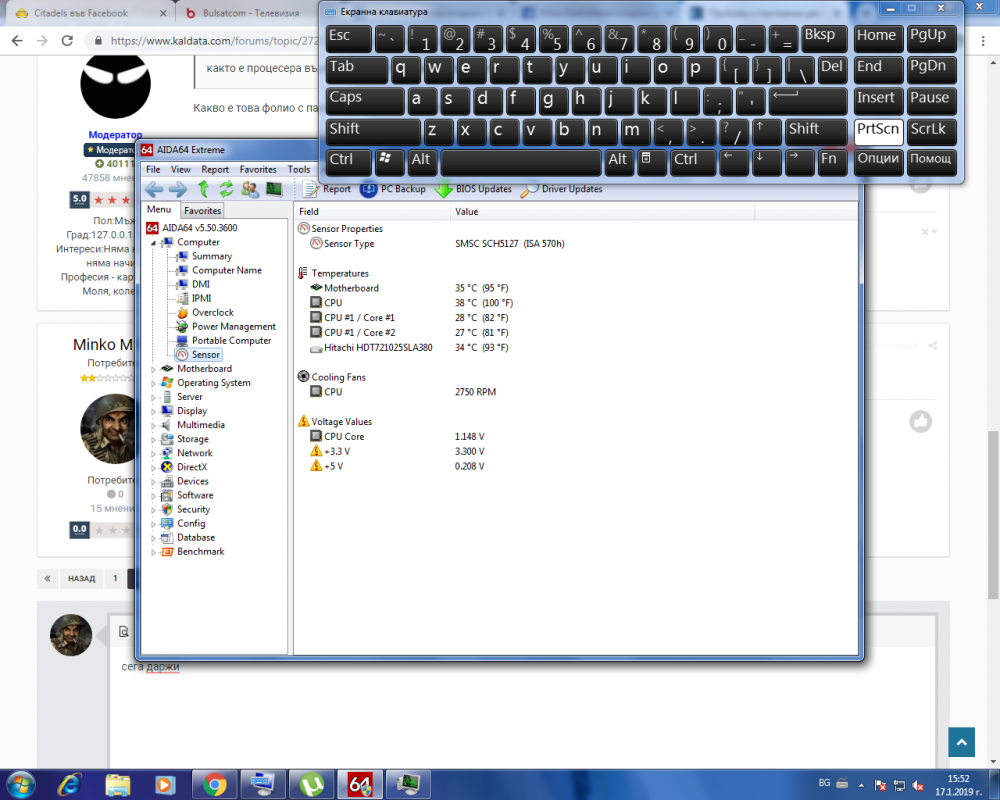1000x800 pixels.
Task: Click Driver Updates in the toolbar
Action: [x=561, y=189]
